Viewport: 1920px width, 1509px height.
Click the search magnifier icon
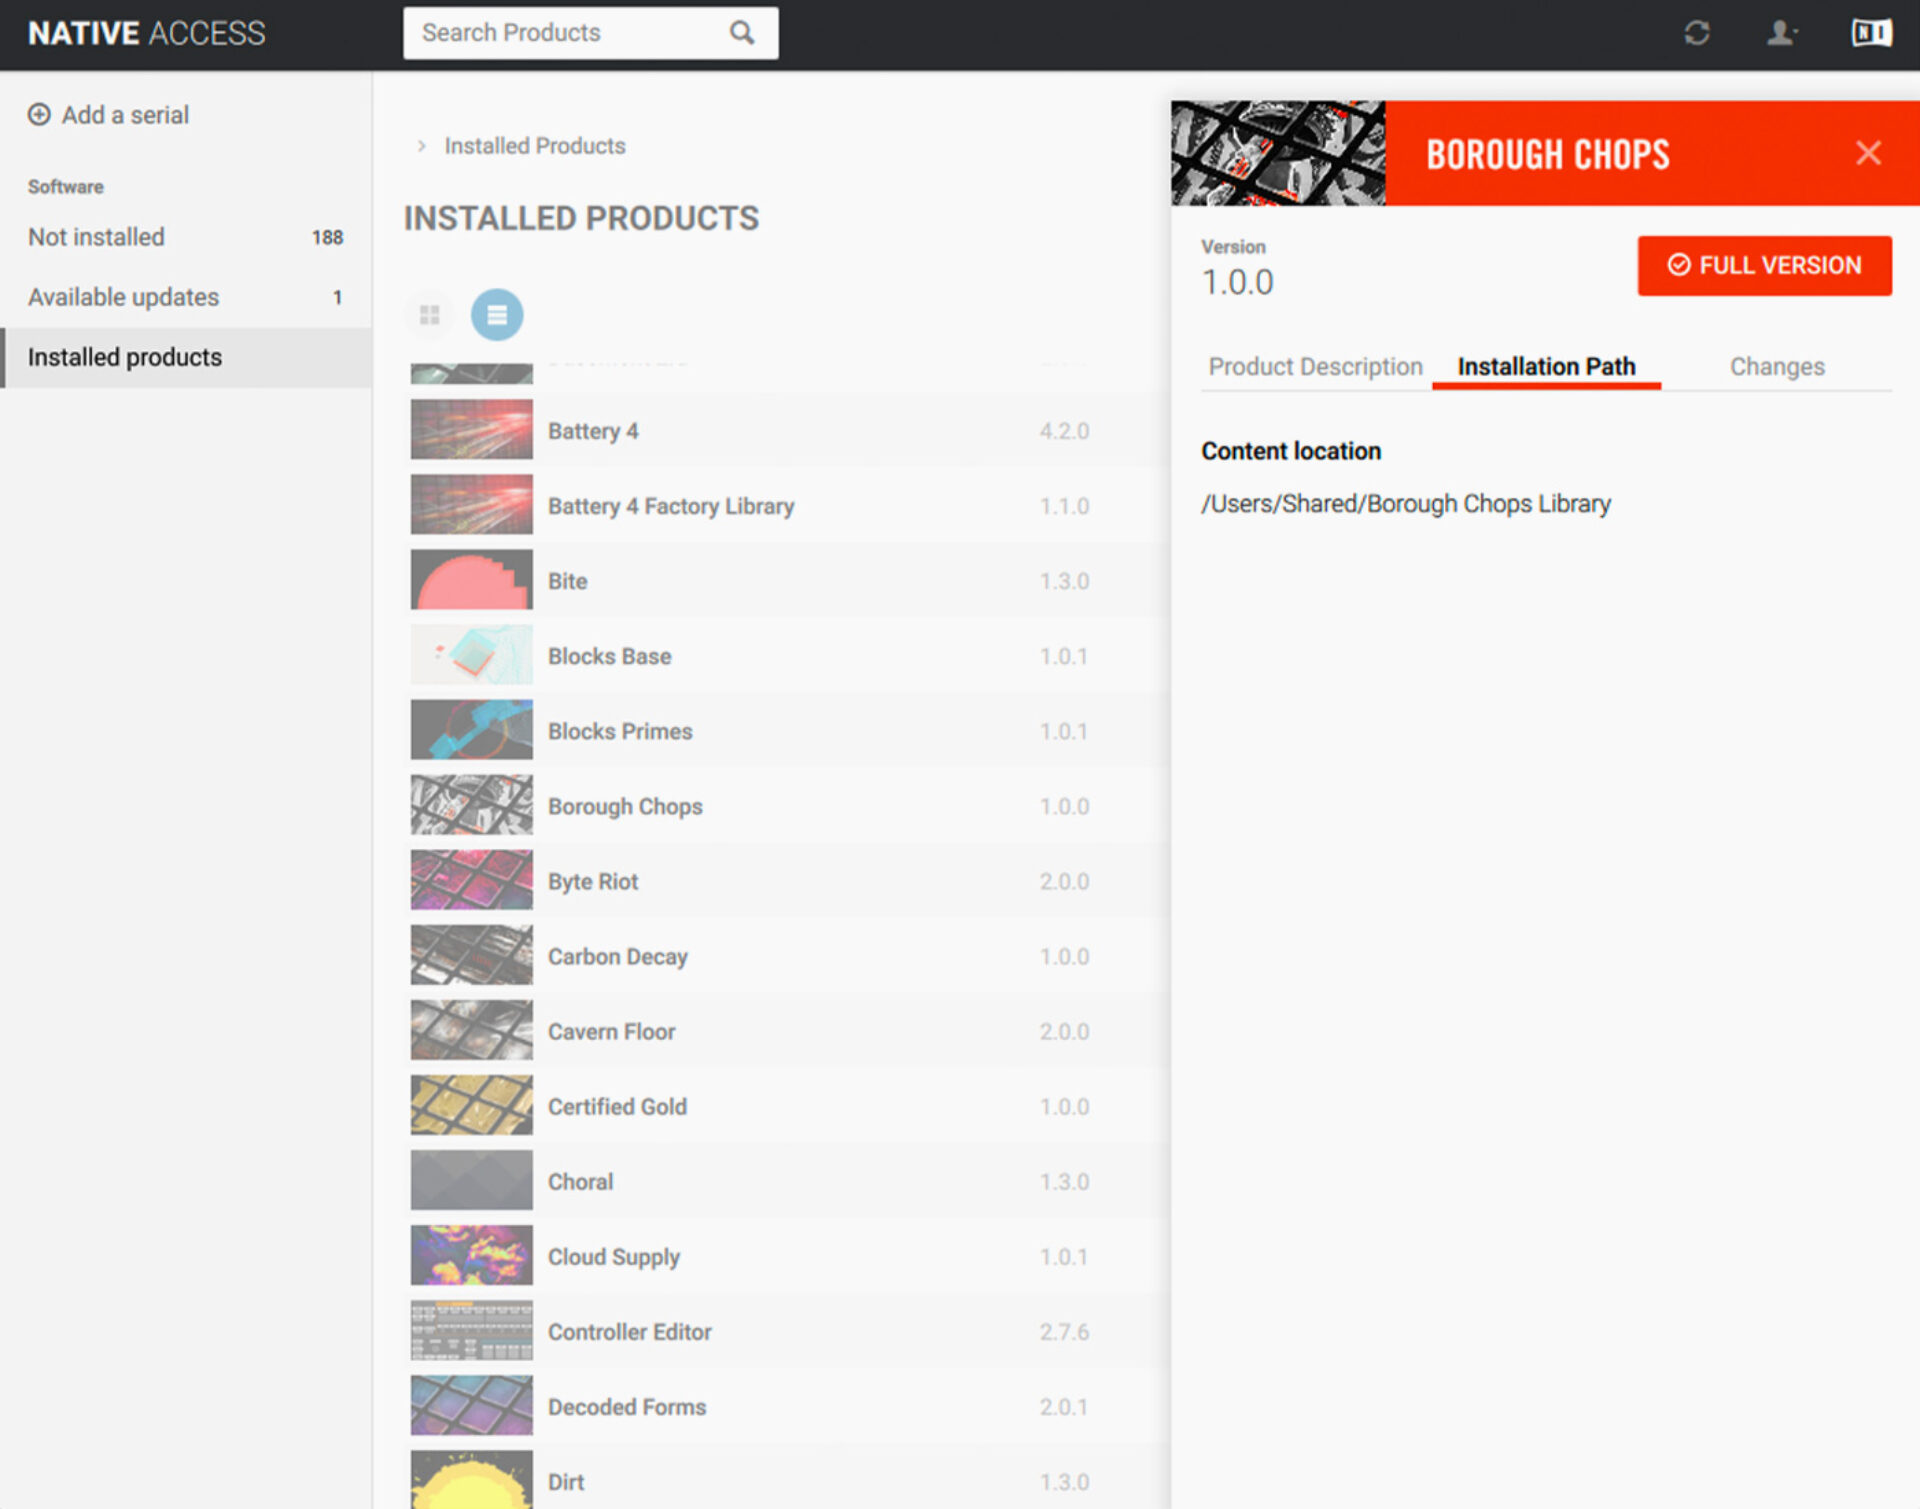(741, 33)
